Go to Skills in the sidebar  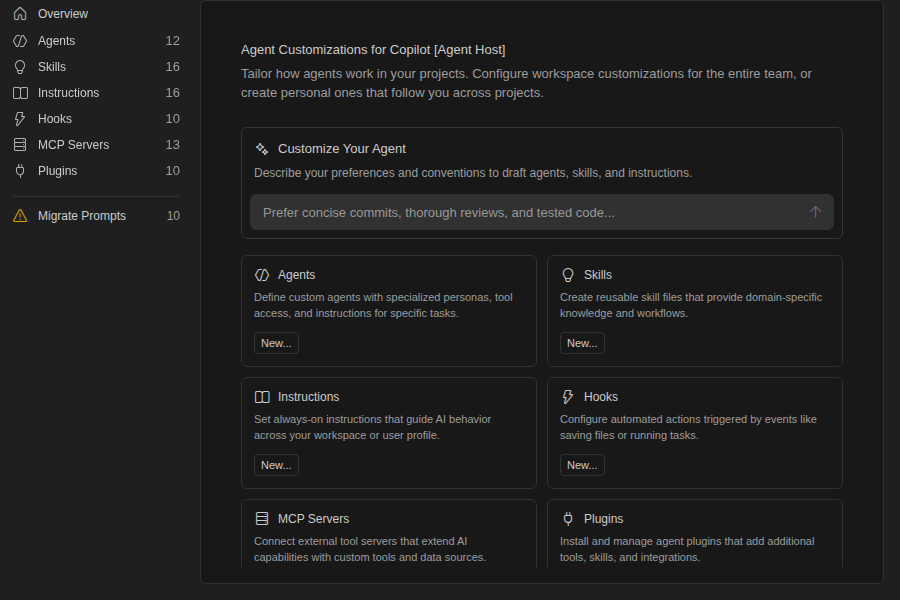coord(96,67)
